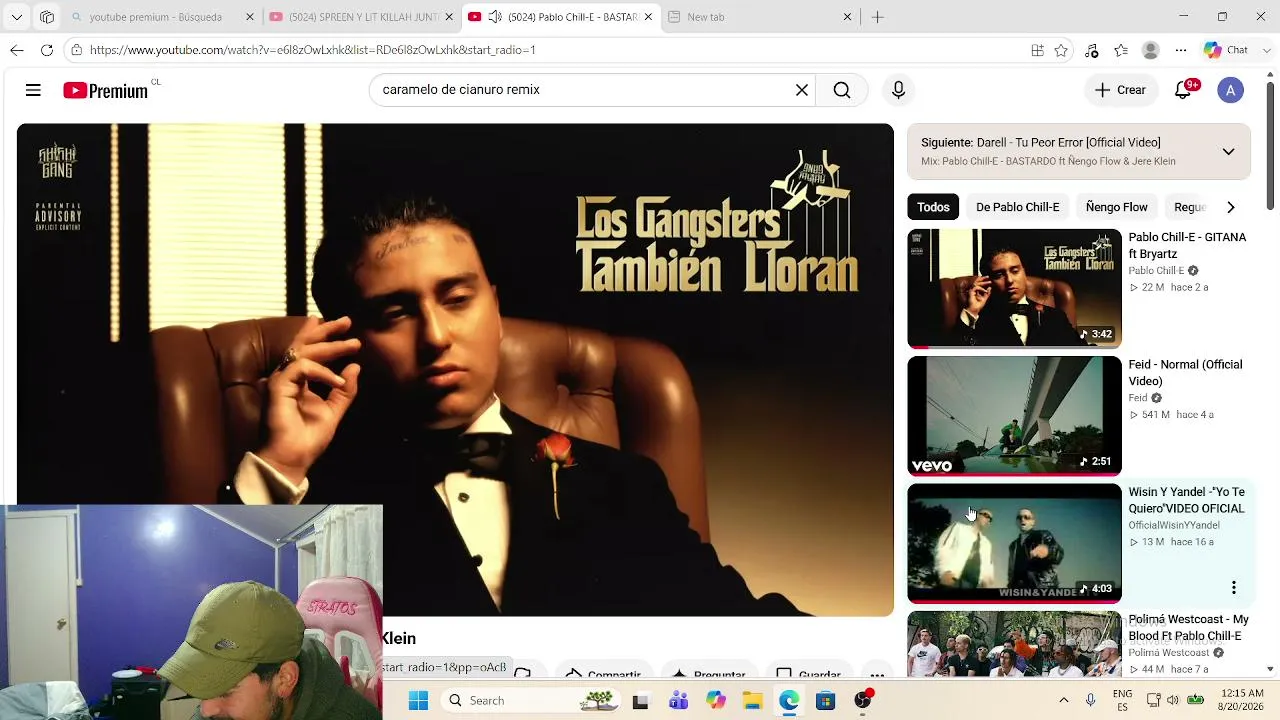The height and width of the screenshot is (720, 1280).
Task: Open the Wisin Y Yandel video thumbnail
Action: click(1014, 543)
